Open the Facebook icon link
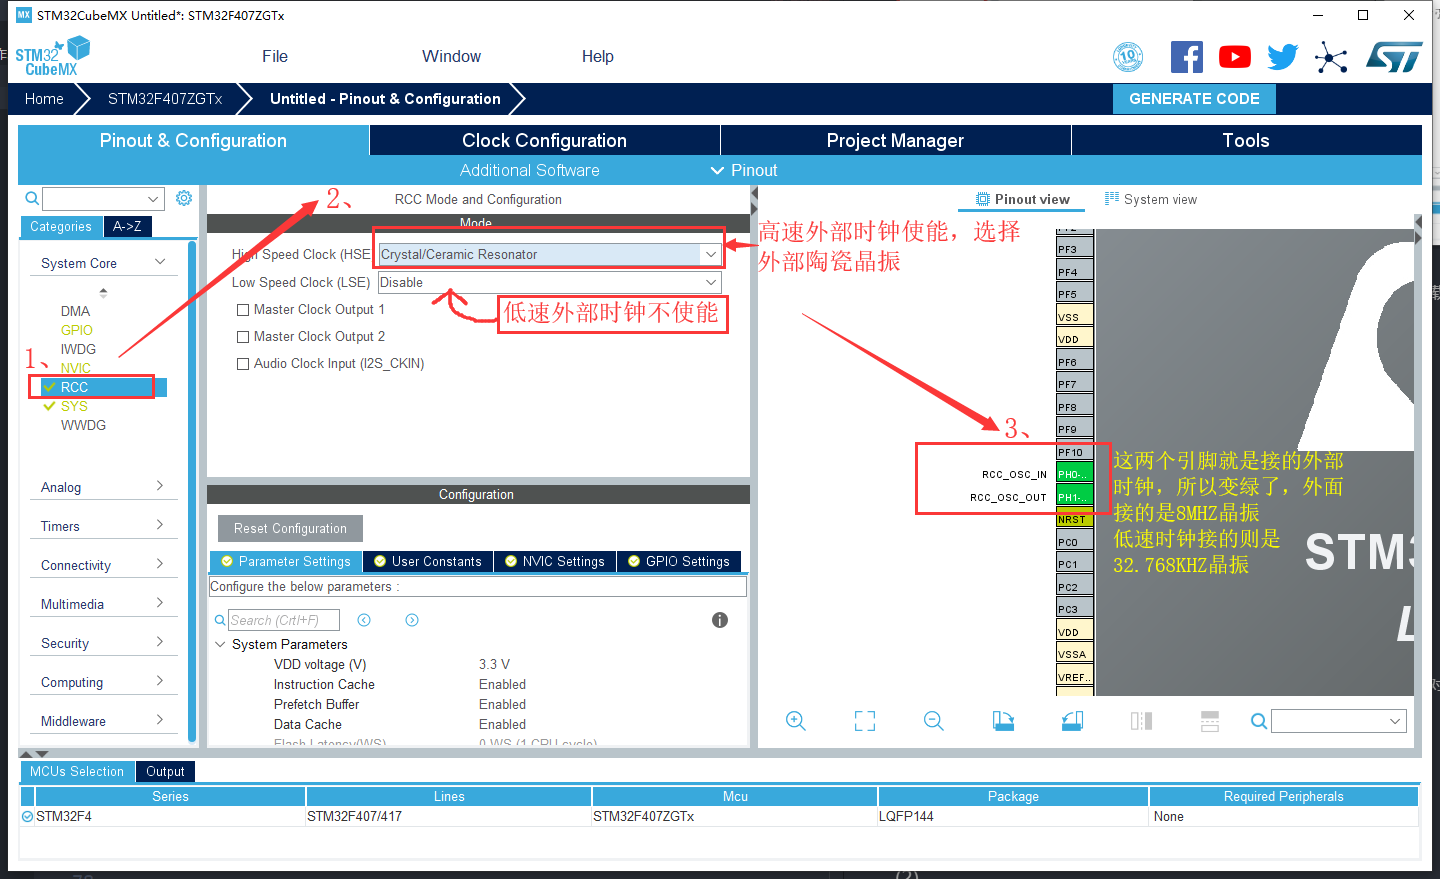The height and width of the screenshot is (879, 1440). 1187,57
